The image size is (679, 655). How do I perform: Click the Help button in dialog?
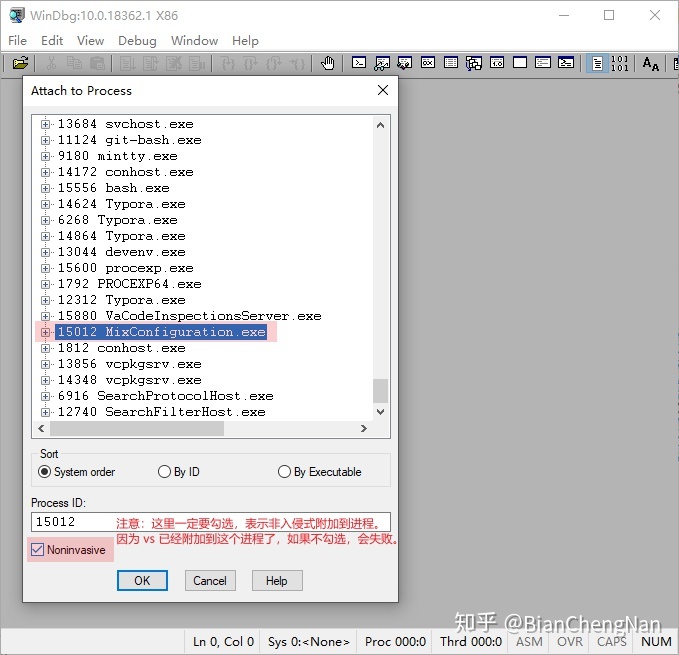pyautogui.click(x=277, y=581)
